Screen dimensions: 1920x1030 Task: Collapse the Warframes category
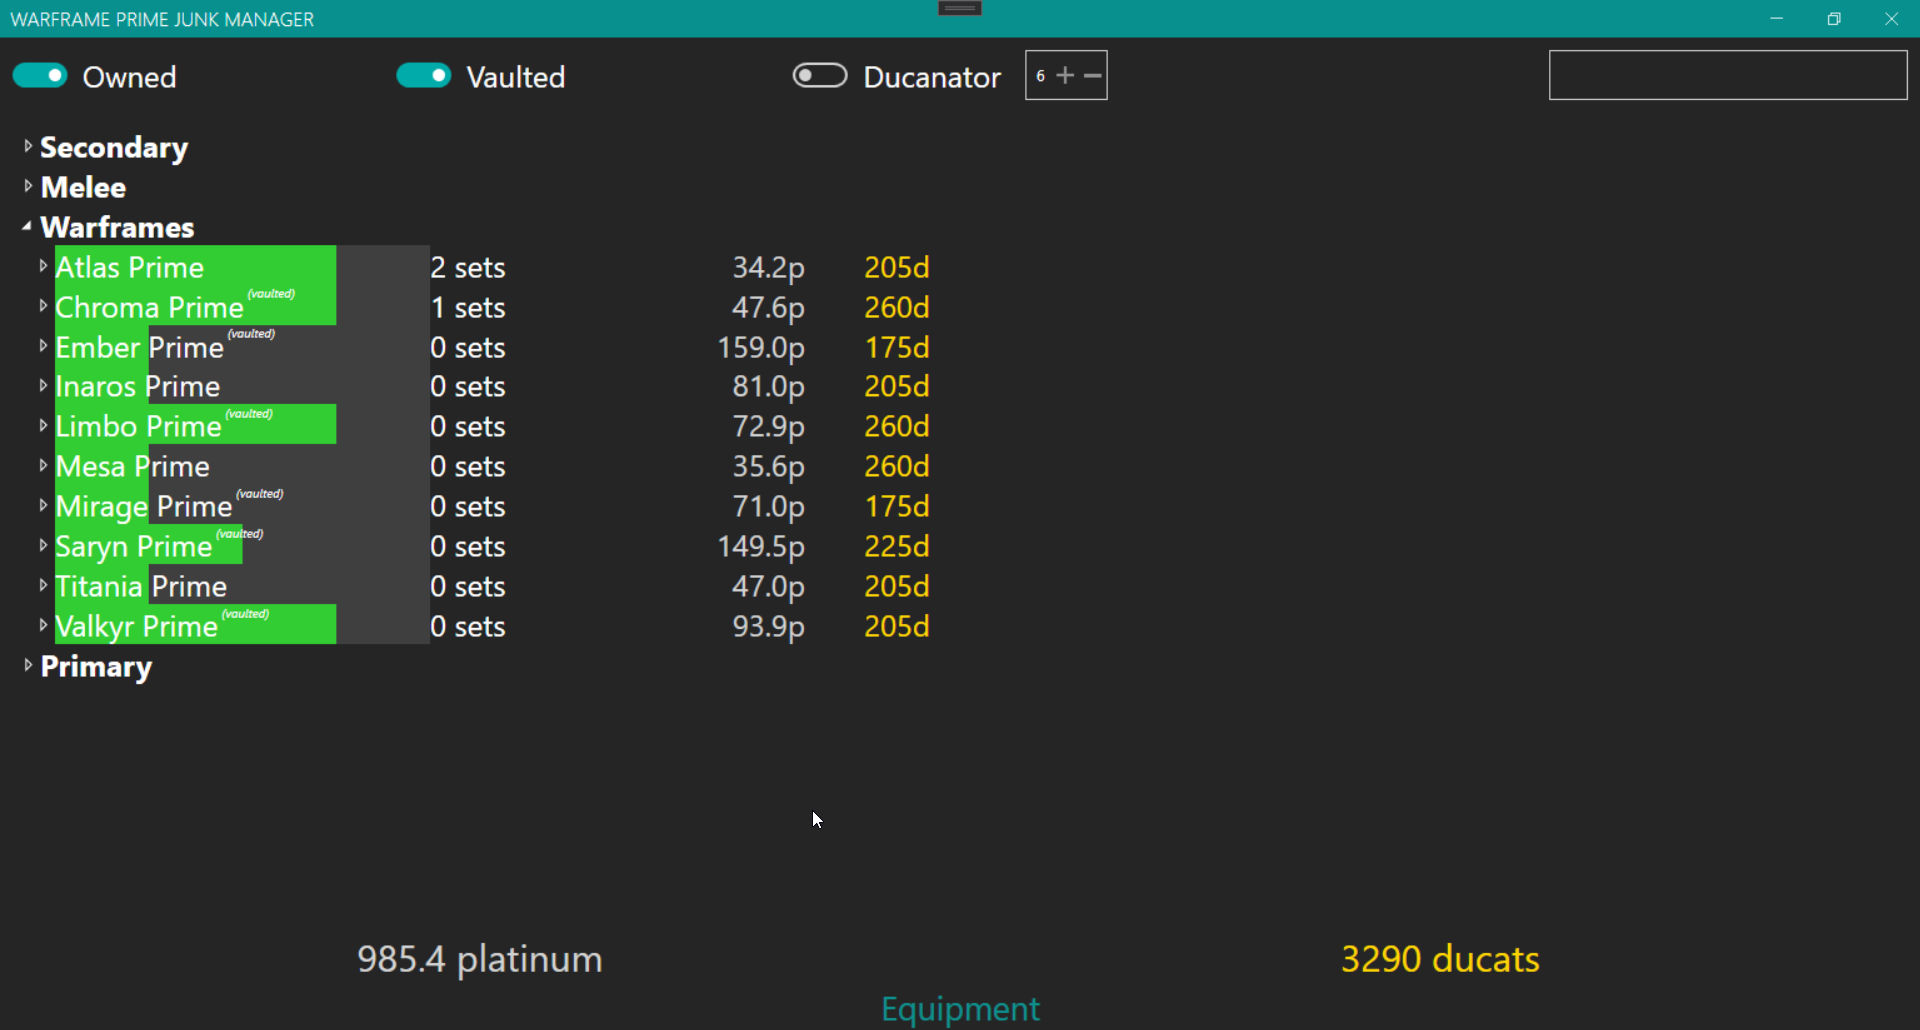click(27, 227)
